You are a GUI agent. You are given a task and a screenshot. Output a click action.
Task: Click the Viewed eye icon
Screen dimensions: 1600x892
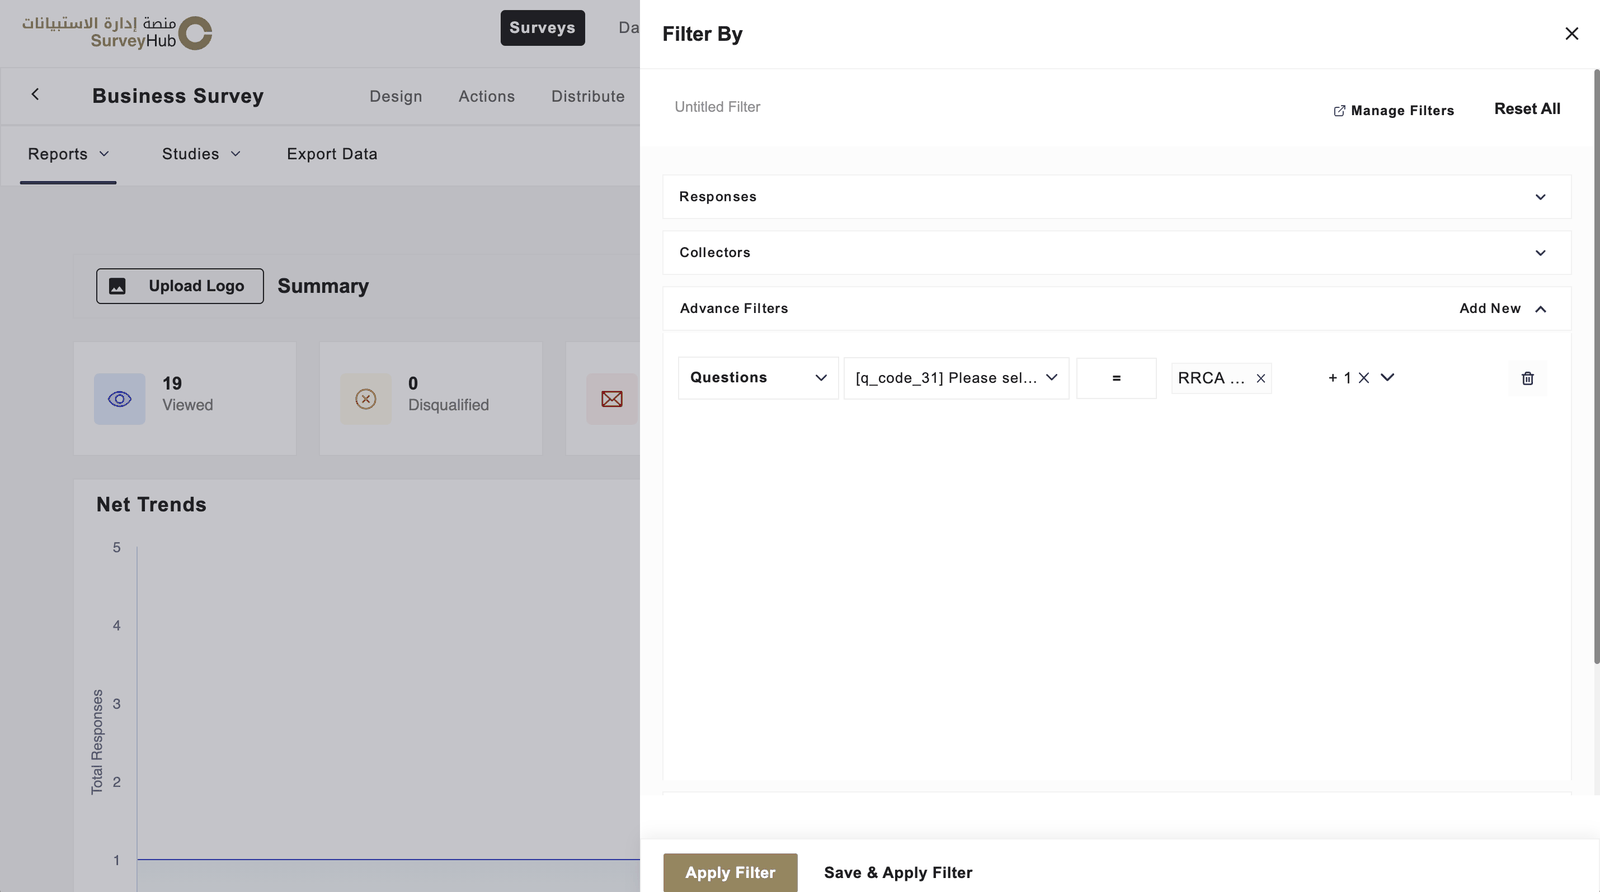120,399
